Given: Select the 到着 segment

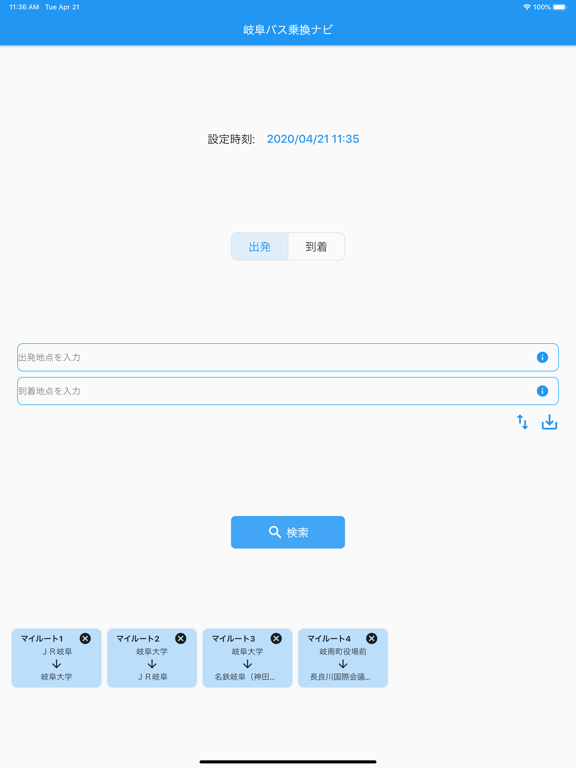Looking at the screenshot, I should 316,246.
